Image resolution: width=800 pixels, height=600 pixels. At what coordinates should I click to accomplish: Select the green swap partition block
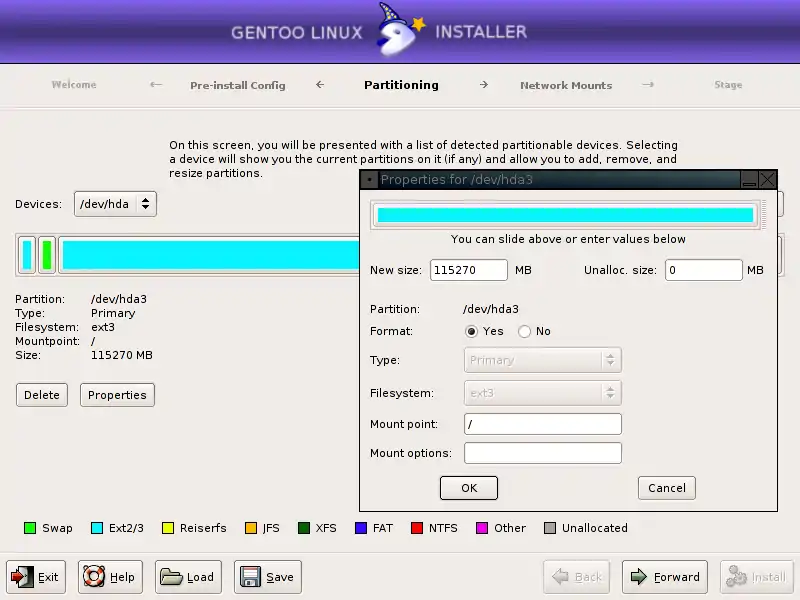(x=47, y=254)
